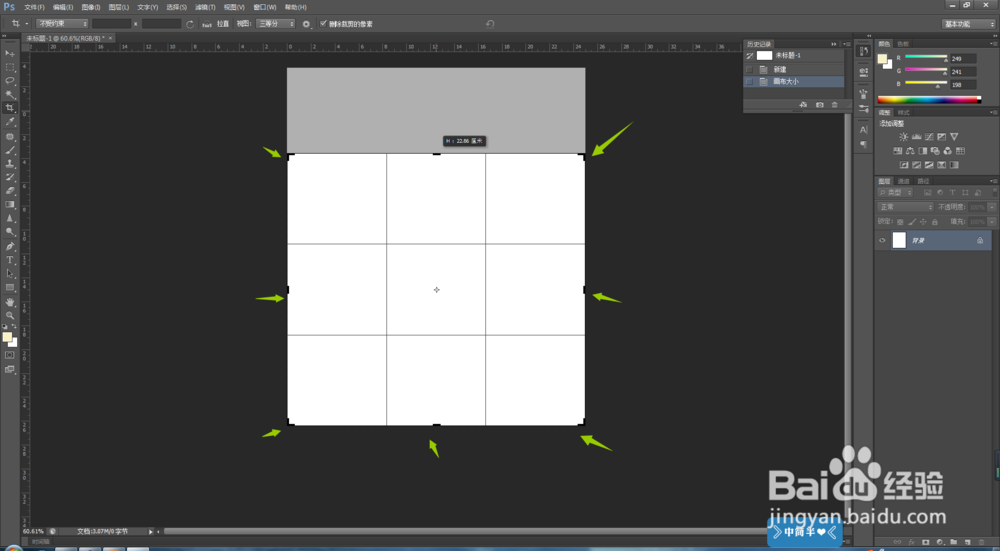Select the Clone Stamp tool

click(x=10, y=164)
